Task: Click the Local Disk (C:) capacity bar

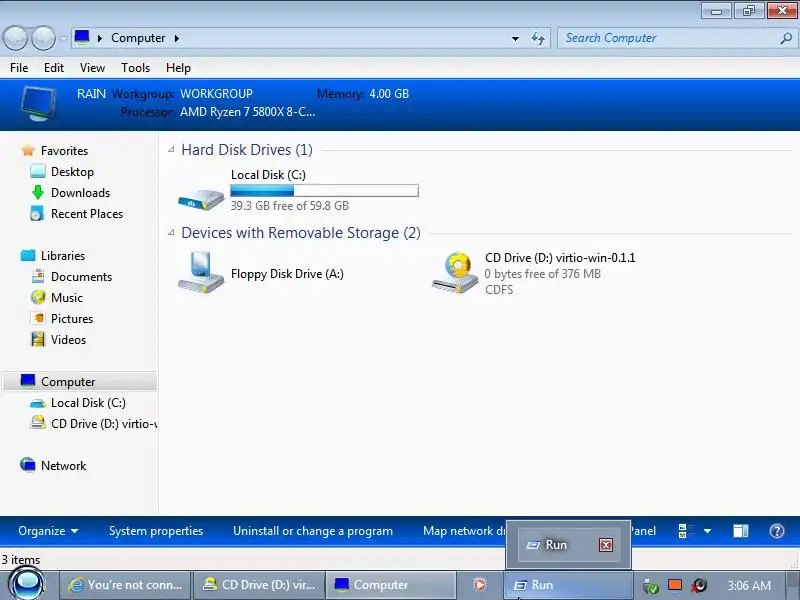Action: click(324, 191)
